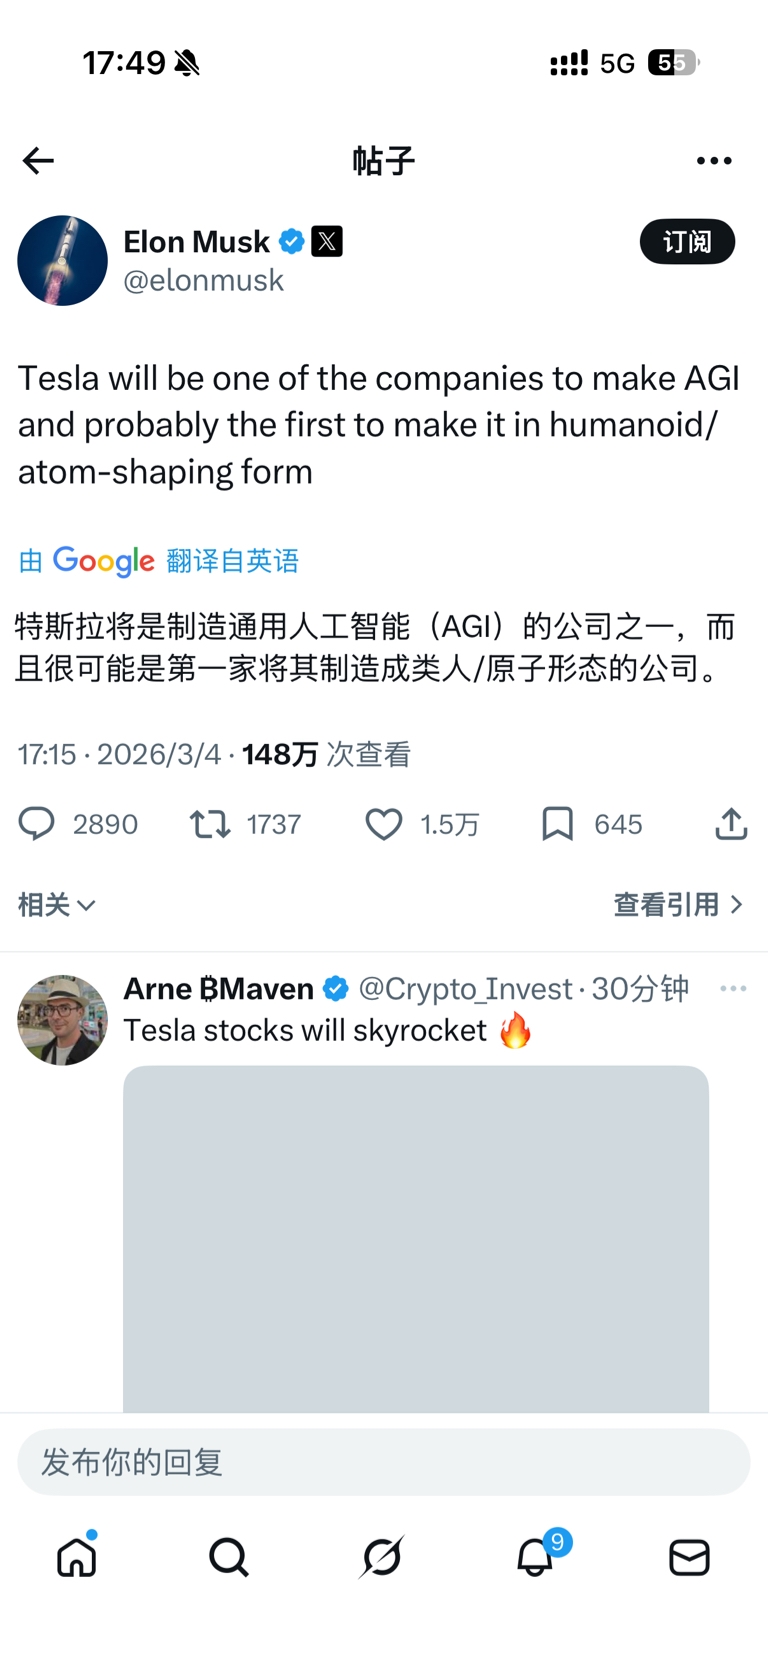The width and height of the screenshot is (768, 1670).
Task: Open Messages envelope tab
Action: point(689,1557)
